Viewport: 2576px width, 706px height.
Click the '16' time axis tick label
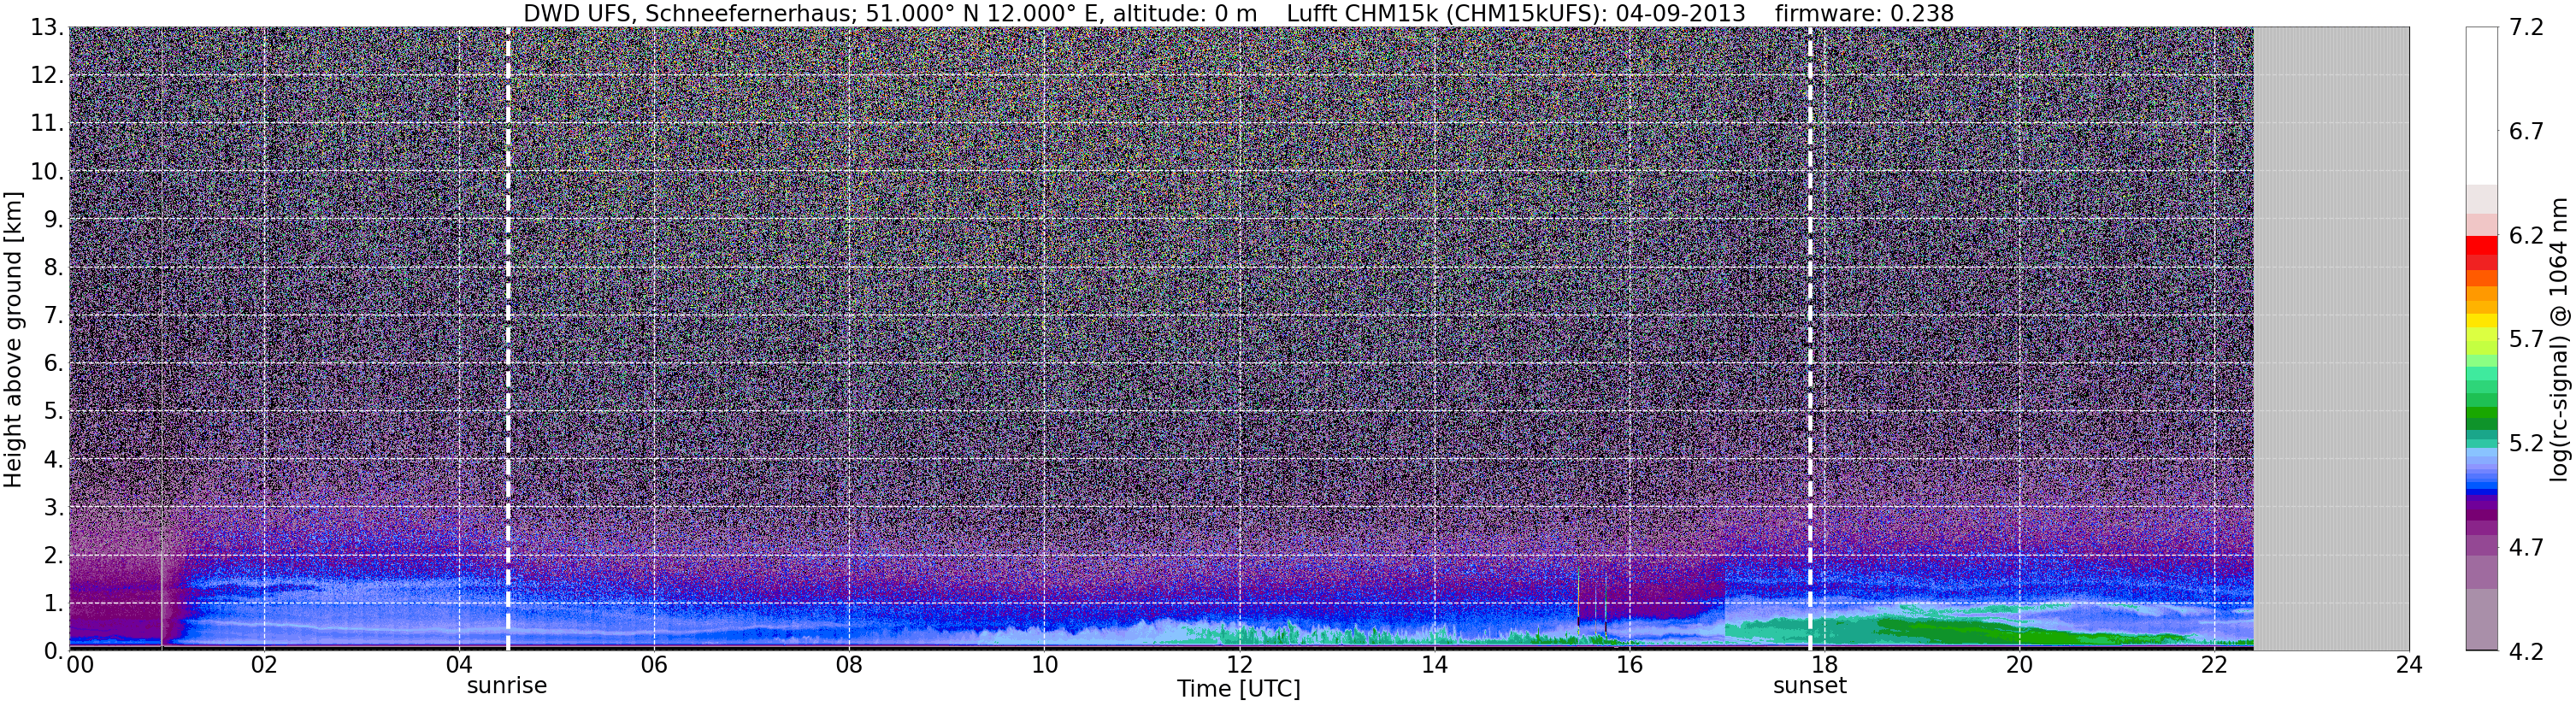point(1629,665)
